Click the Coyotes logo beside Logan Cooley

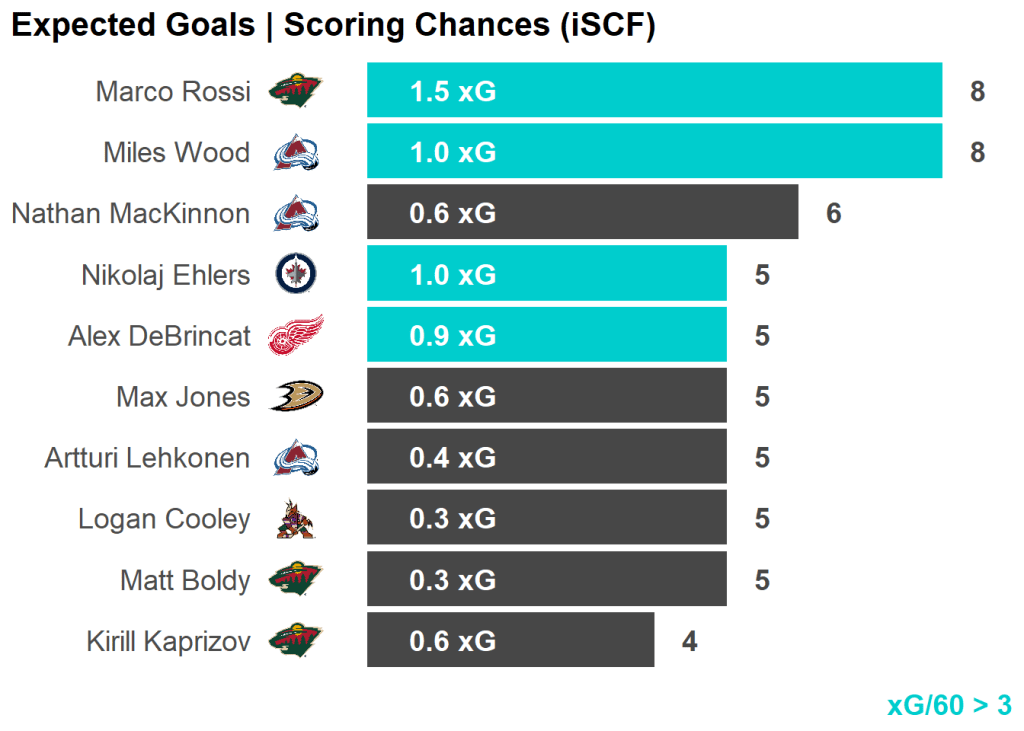point(296,519)
